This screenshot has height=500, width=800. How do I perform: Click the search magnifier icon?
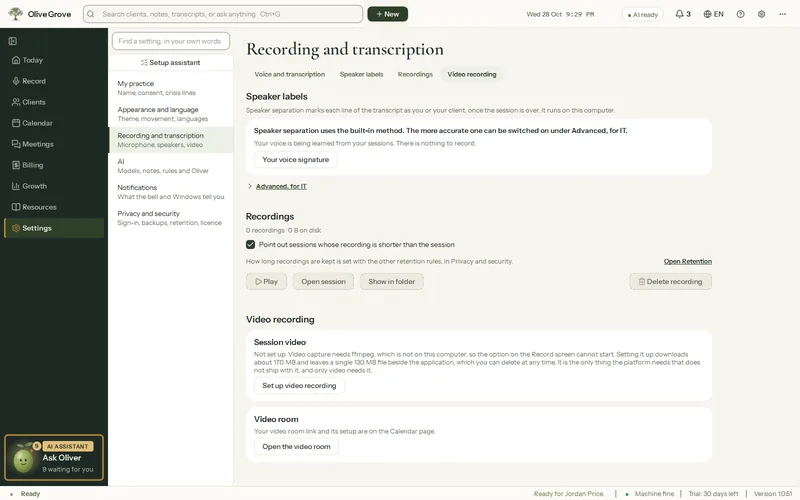[90, 14]
